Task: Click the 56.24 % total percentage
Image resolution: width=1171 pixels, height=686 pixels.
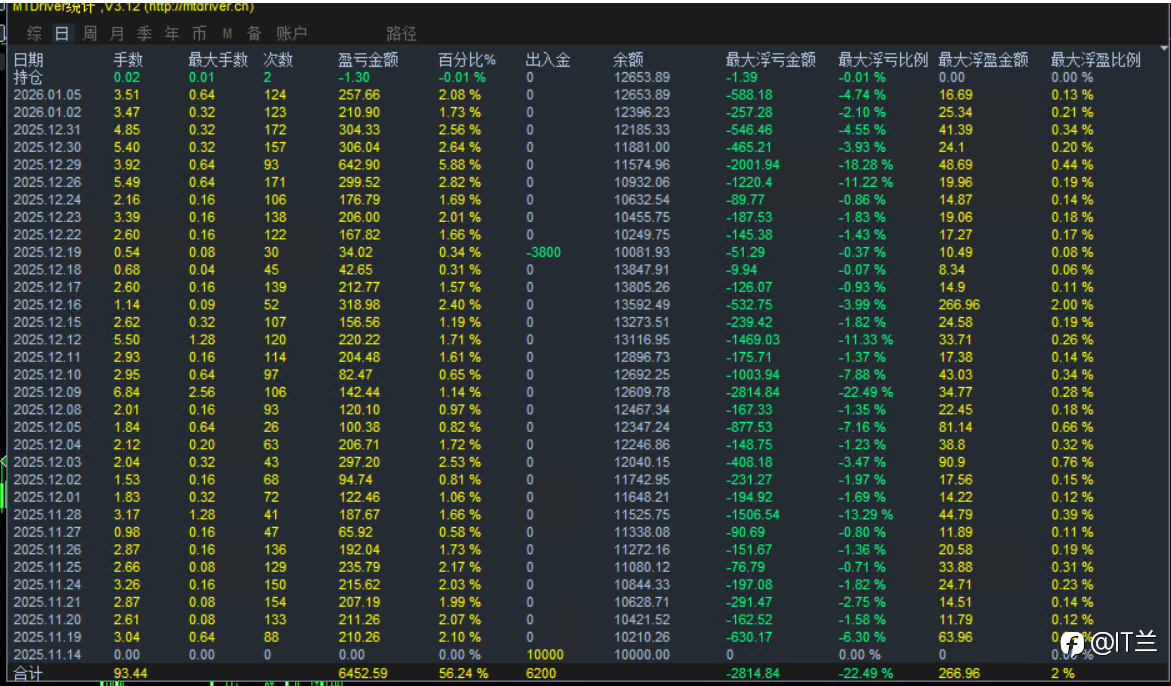Action: pyautogui.click(x=463, y=673)
